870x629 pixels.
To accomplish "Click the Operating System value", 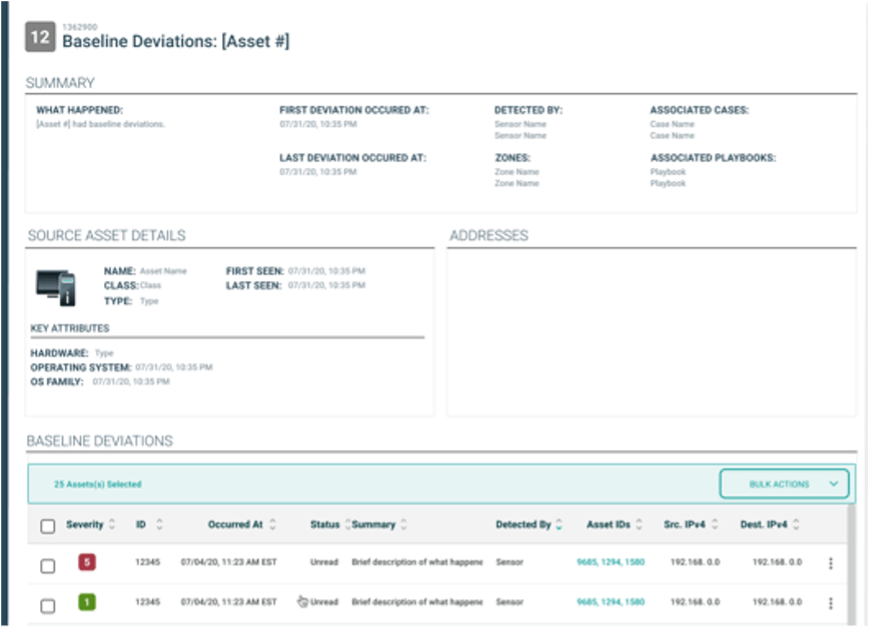I will coord(174,367).
